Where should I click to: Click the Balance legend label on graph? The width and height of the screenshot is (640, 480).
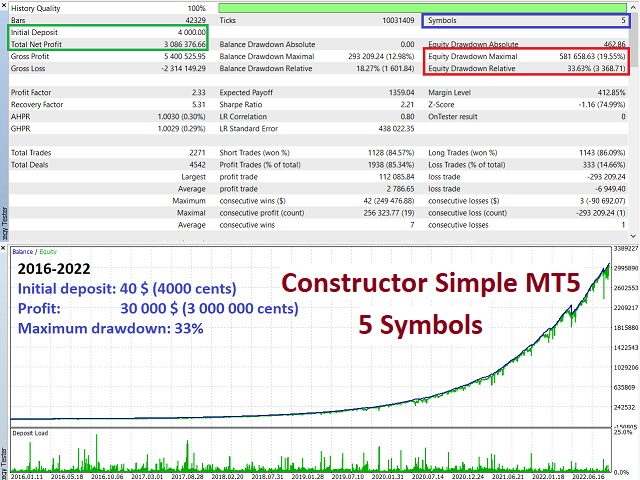coord(22,252)
